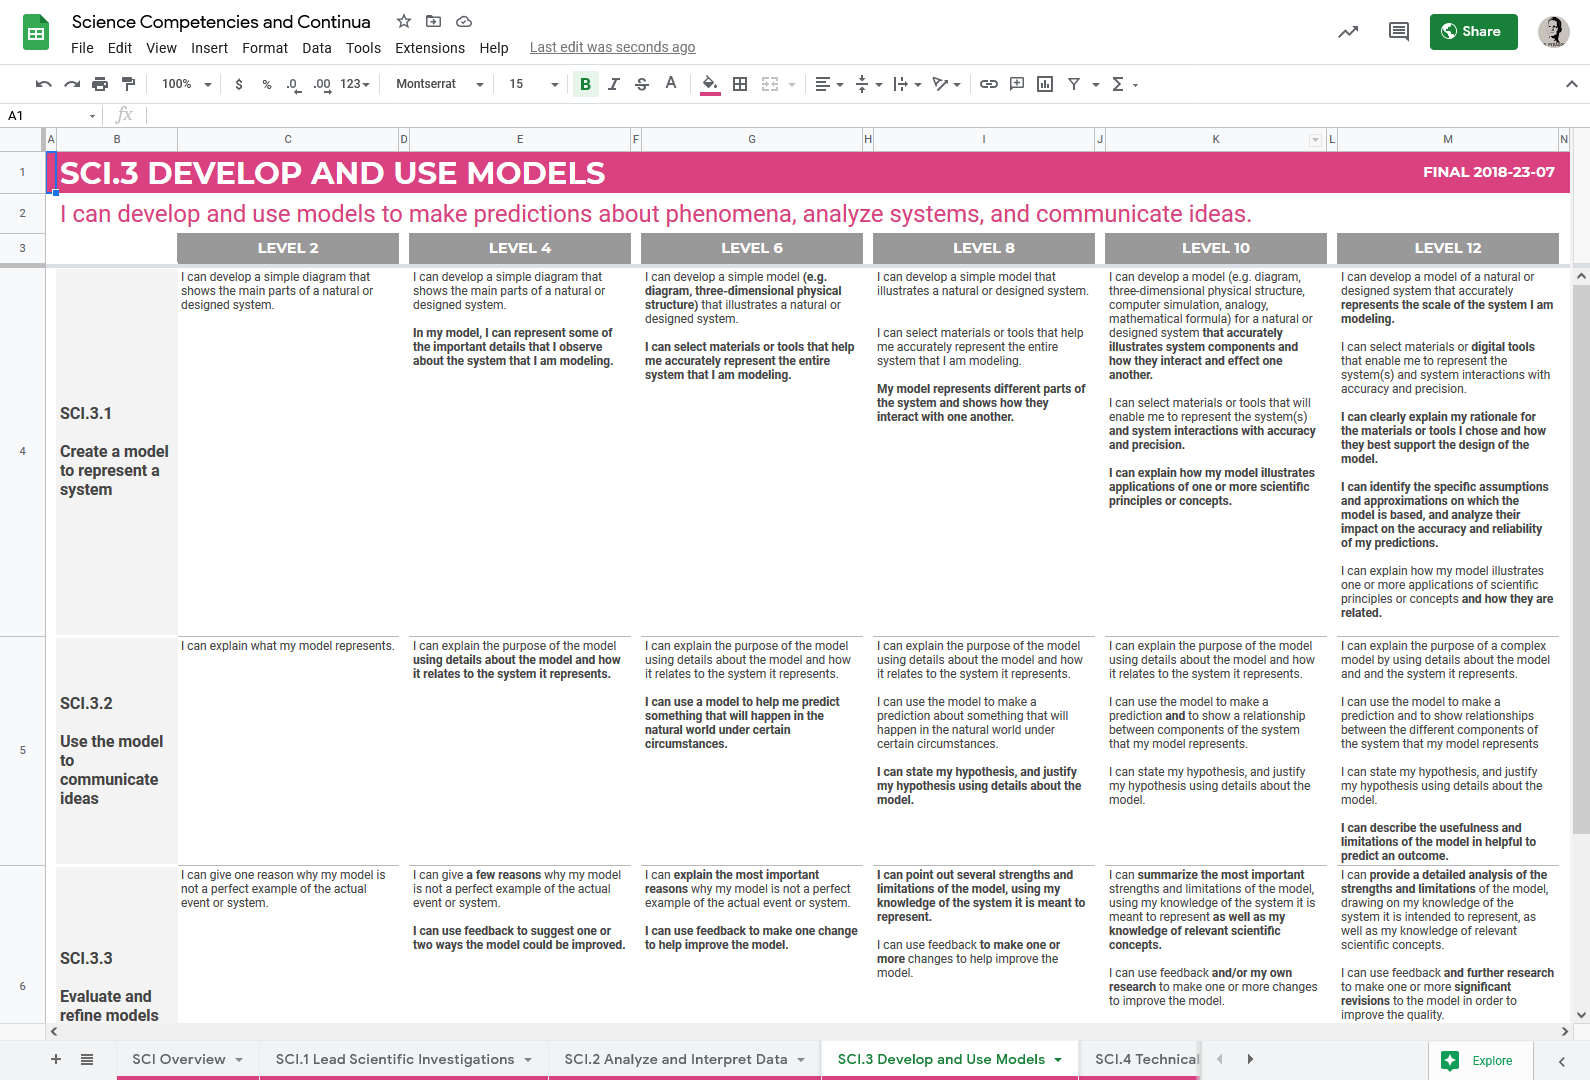The height and width of the screenshot is (1080, 1590).
Task: Toggle bold formatting
Action: pyautogui.click(x=585, y=84)
